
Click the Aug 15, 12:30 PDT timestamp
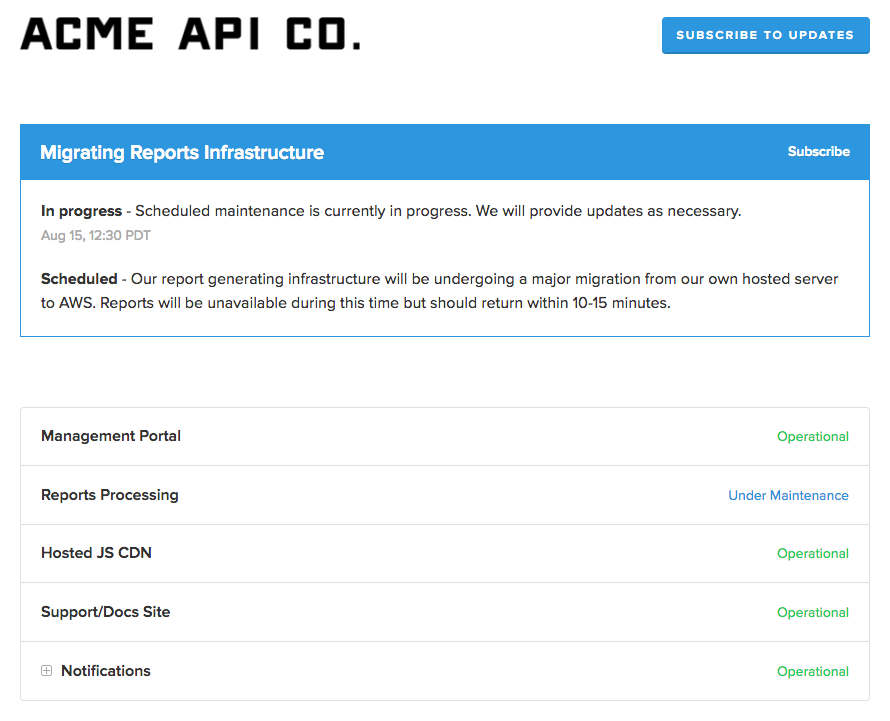(96, 236)
